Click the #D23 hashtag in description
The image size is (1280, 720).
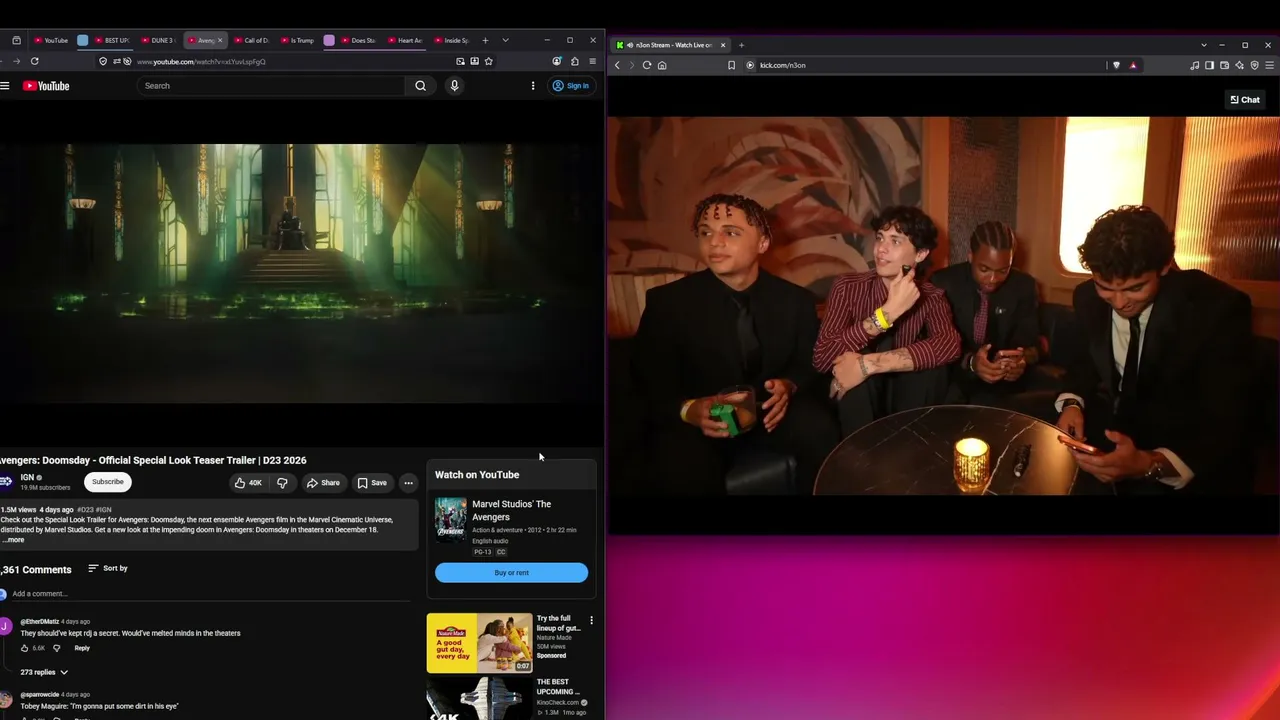click(x=85, y=510)
